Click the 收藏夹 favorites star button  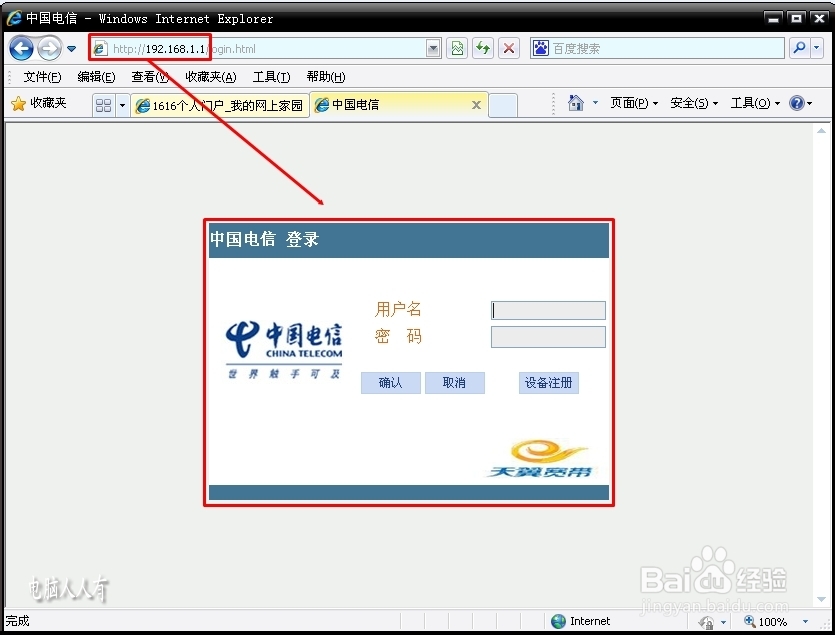click(x=39, y=103)
